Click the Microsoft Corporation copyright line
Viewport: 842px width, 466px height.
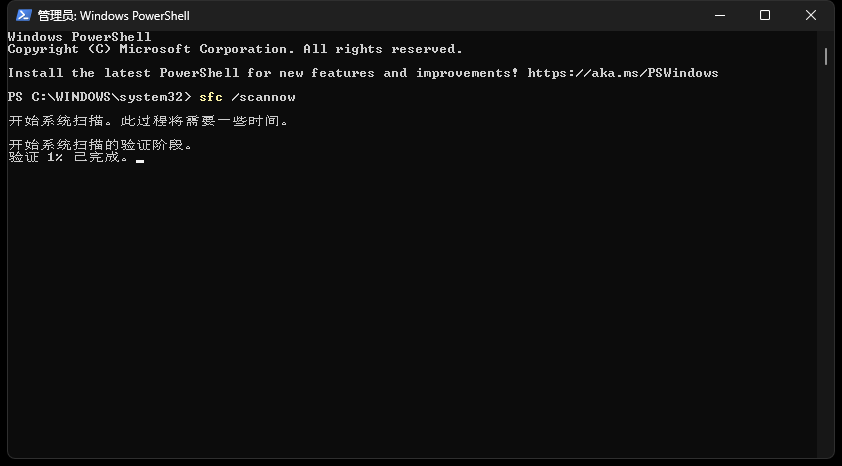click(x=235, y=49)
